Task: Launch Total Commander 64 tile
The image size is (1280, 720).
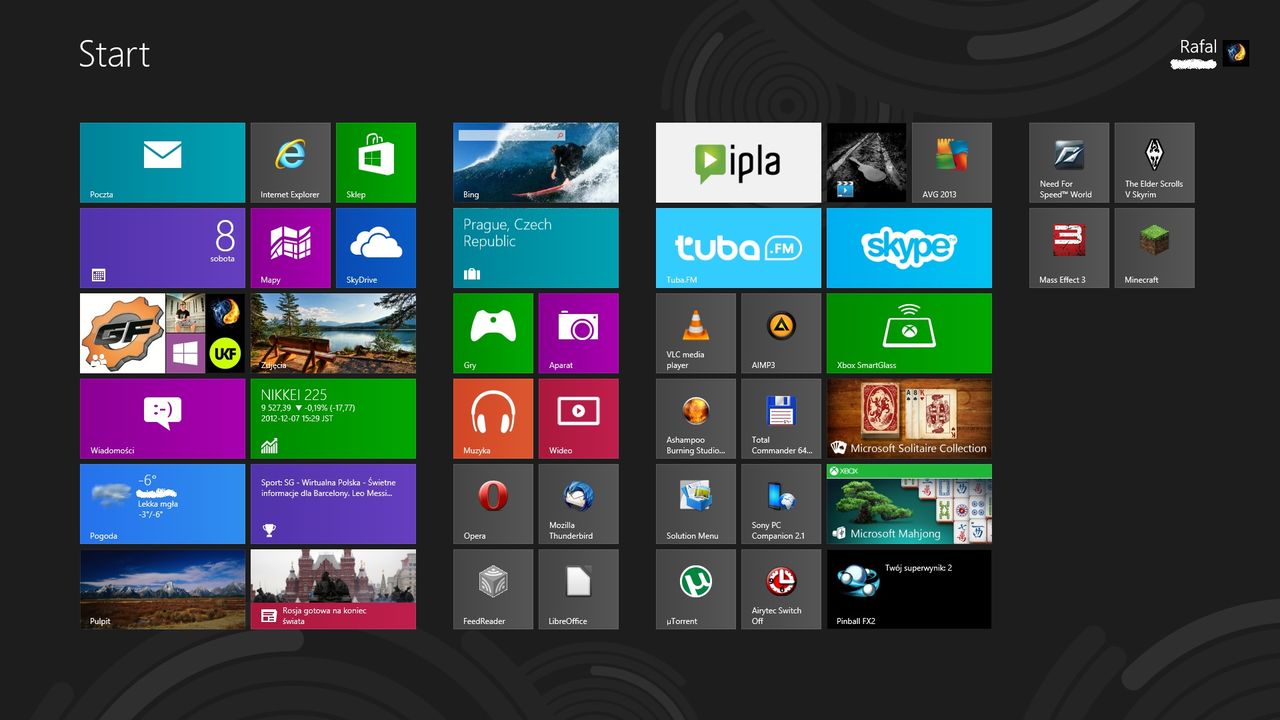Action: point(781,418)
